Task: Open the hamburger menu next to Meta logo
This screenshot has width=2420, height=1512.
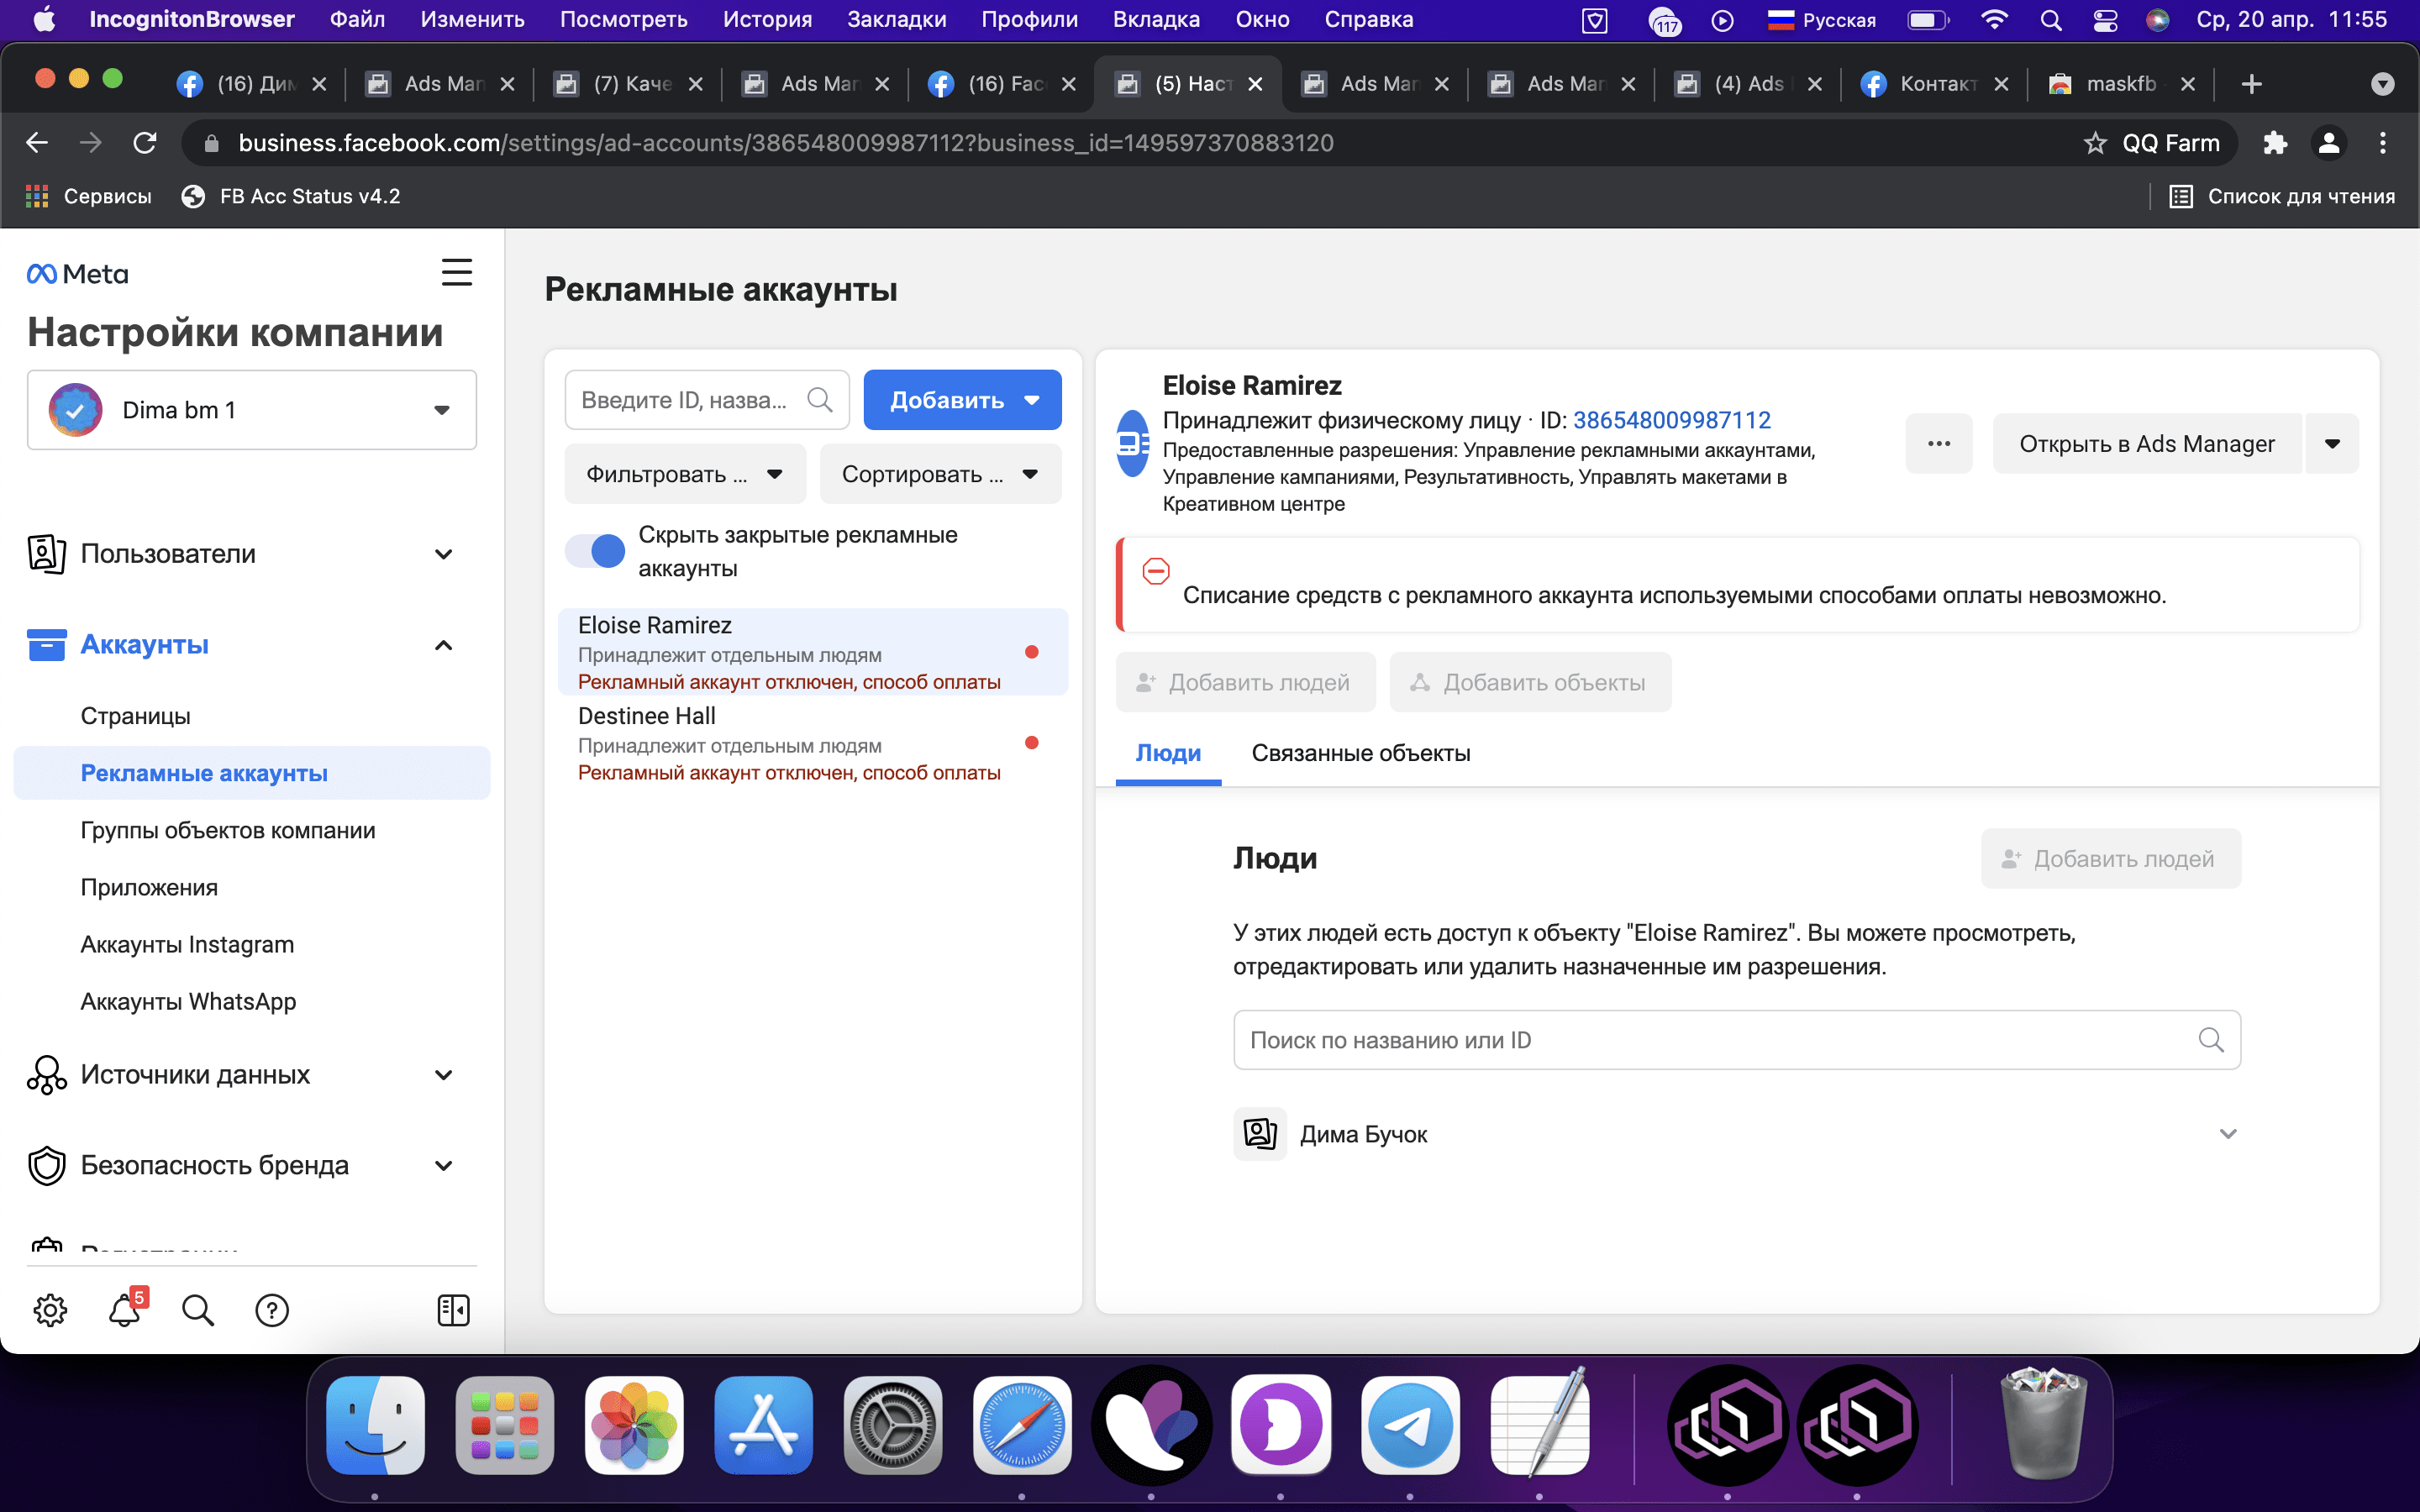Action: coord(457,272)
